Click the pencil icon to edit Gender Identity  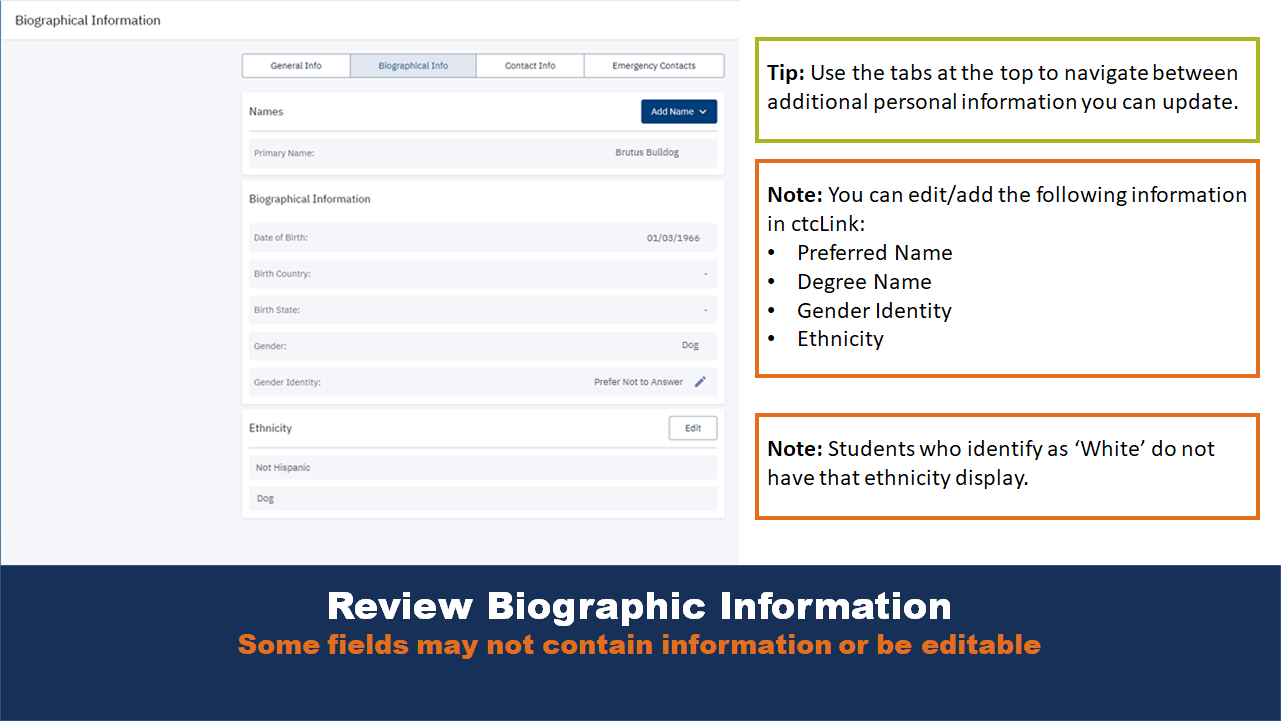tap(700, 382)
